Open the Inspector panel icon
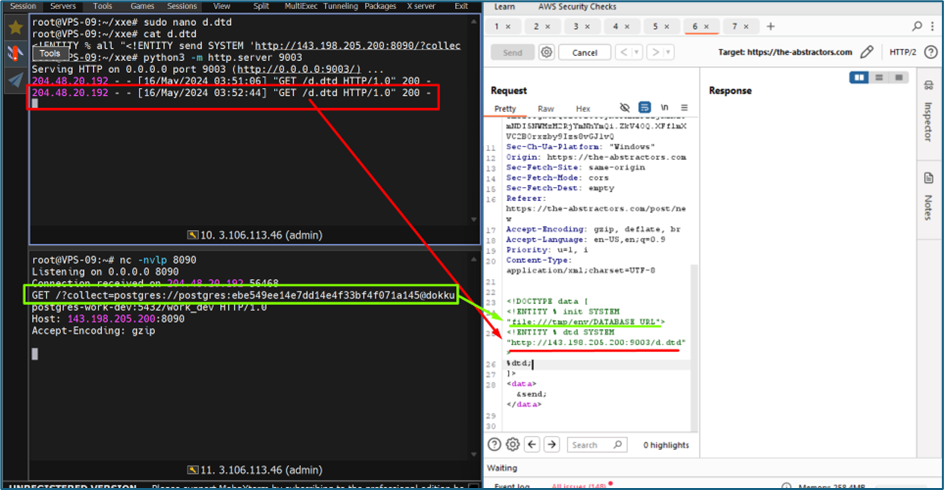This screenshot has height=490, width=944. (928, 85)
